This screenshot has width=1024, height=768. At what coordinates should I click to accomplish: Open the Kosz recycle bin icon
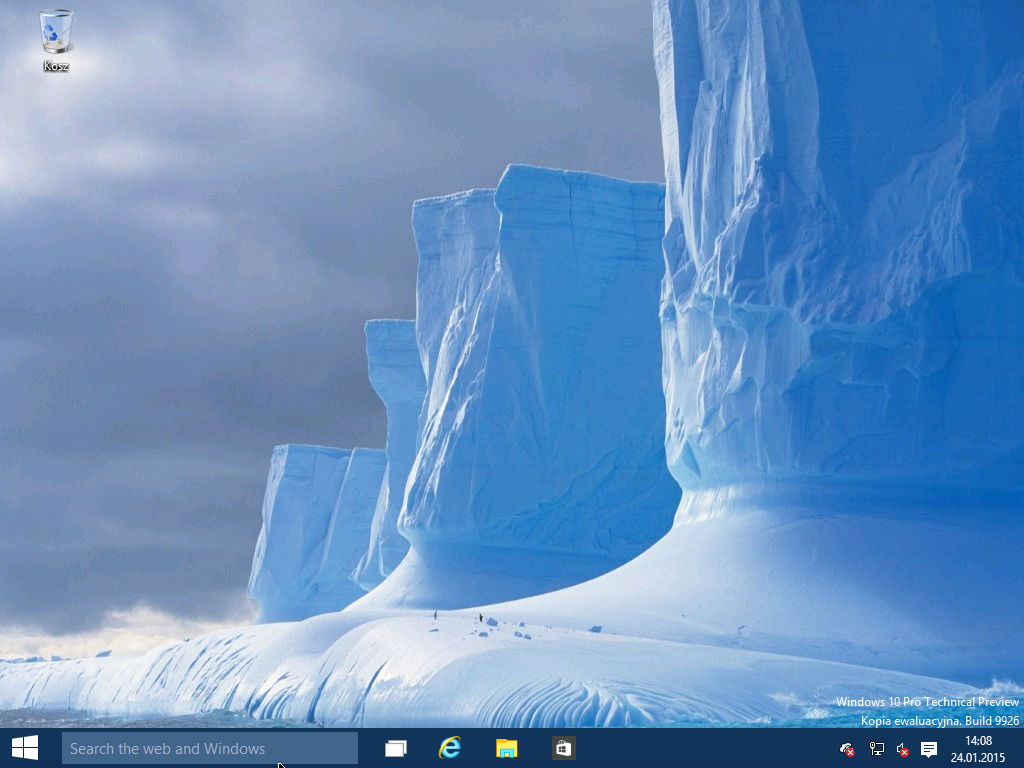56,32
